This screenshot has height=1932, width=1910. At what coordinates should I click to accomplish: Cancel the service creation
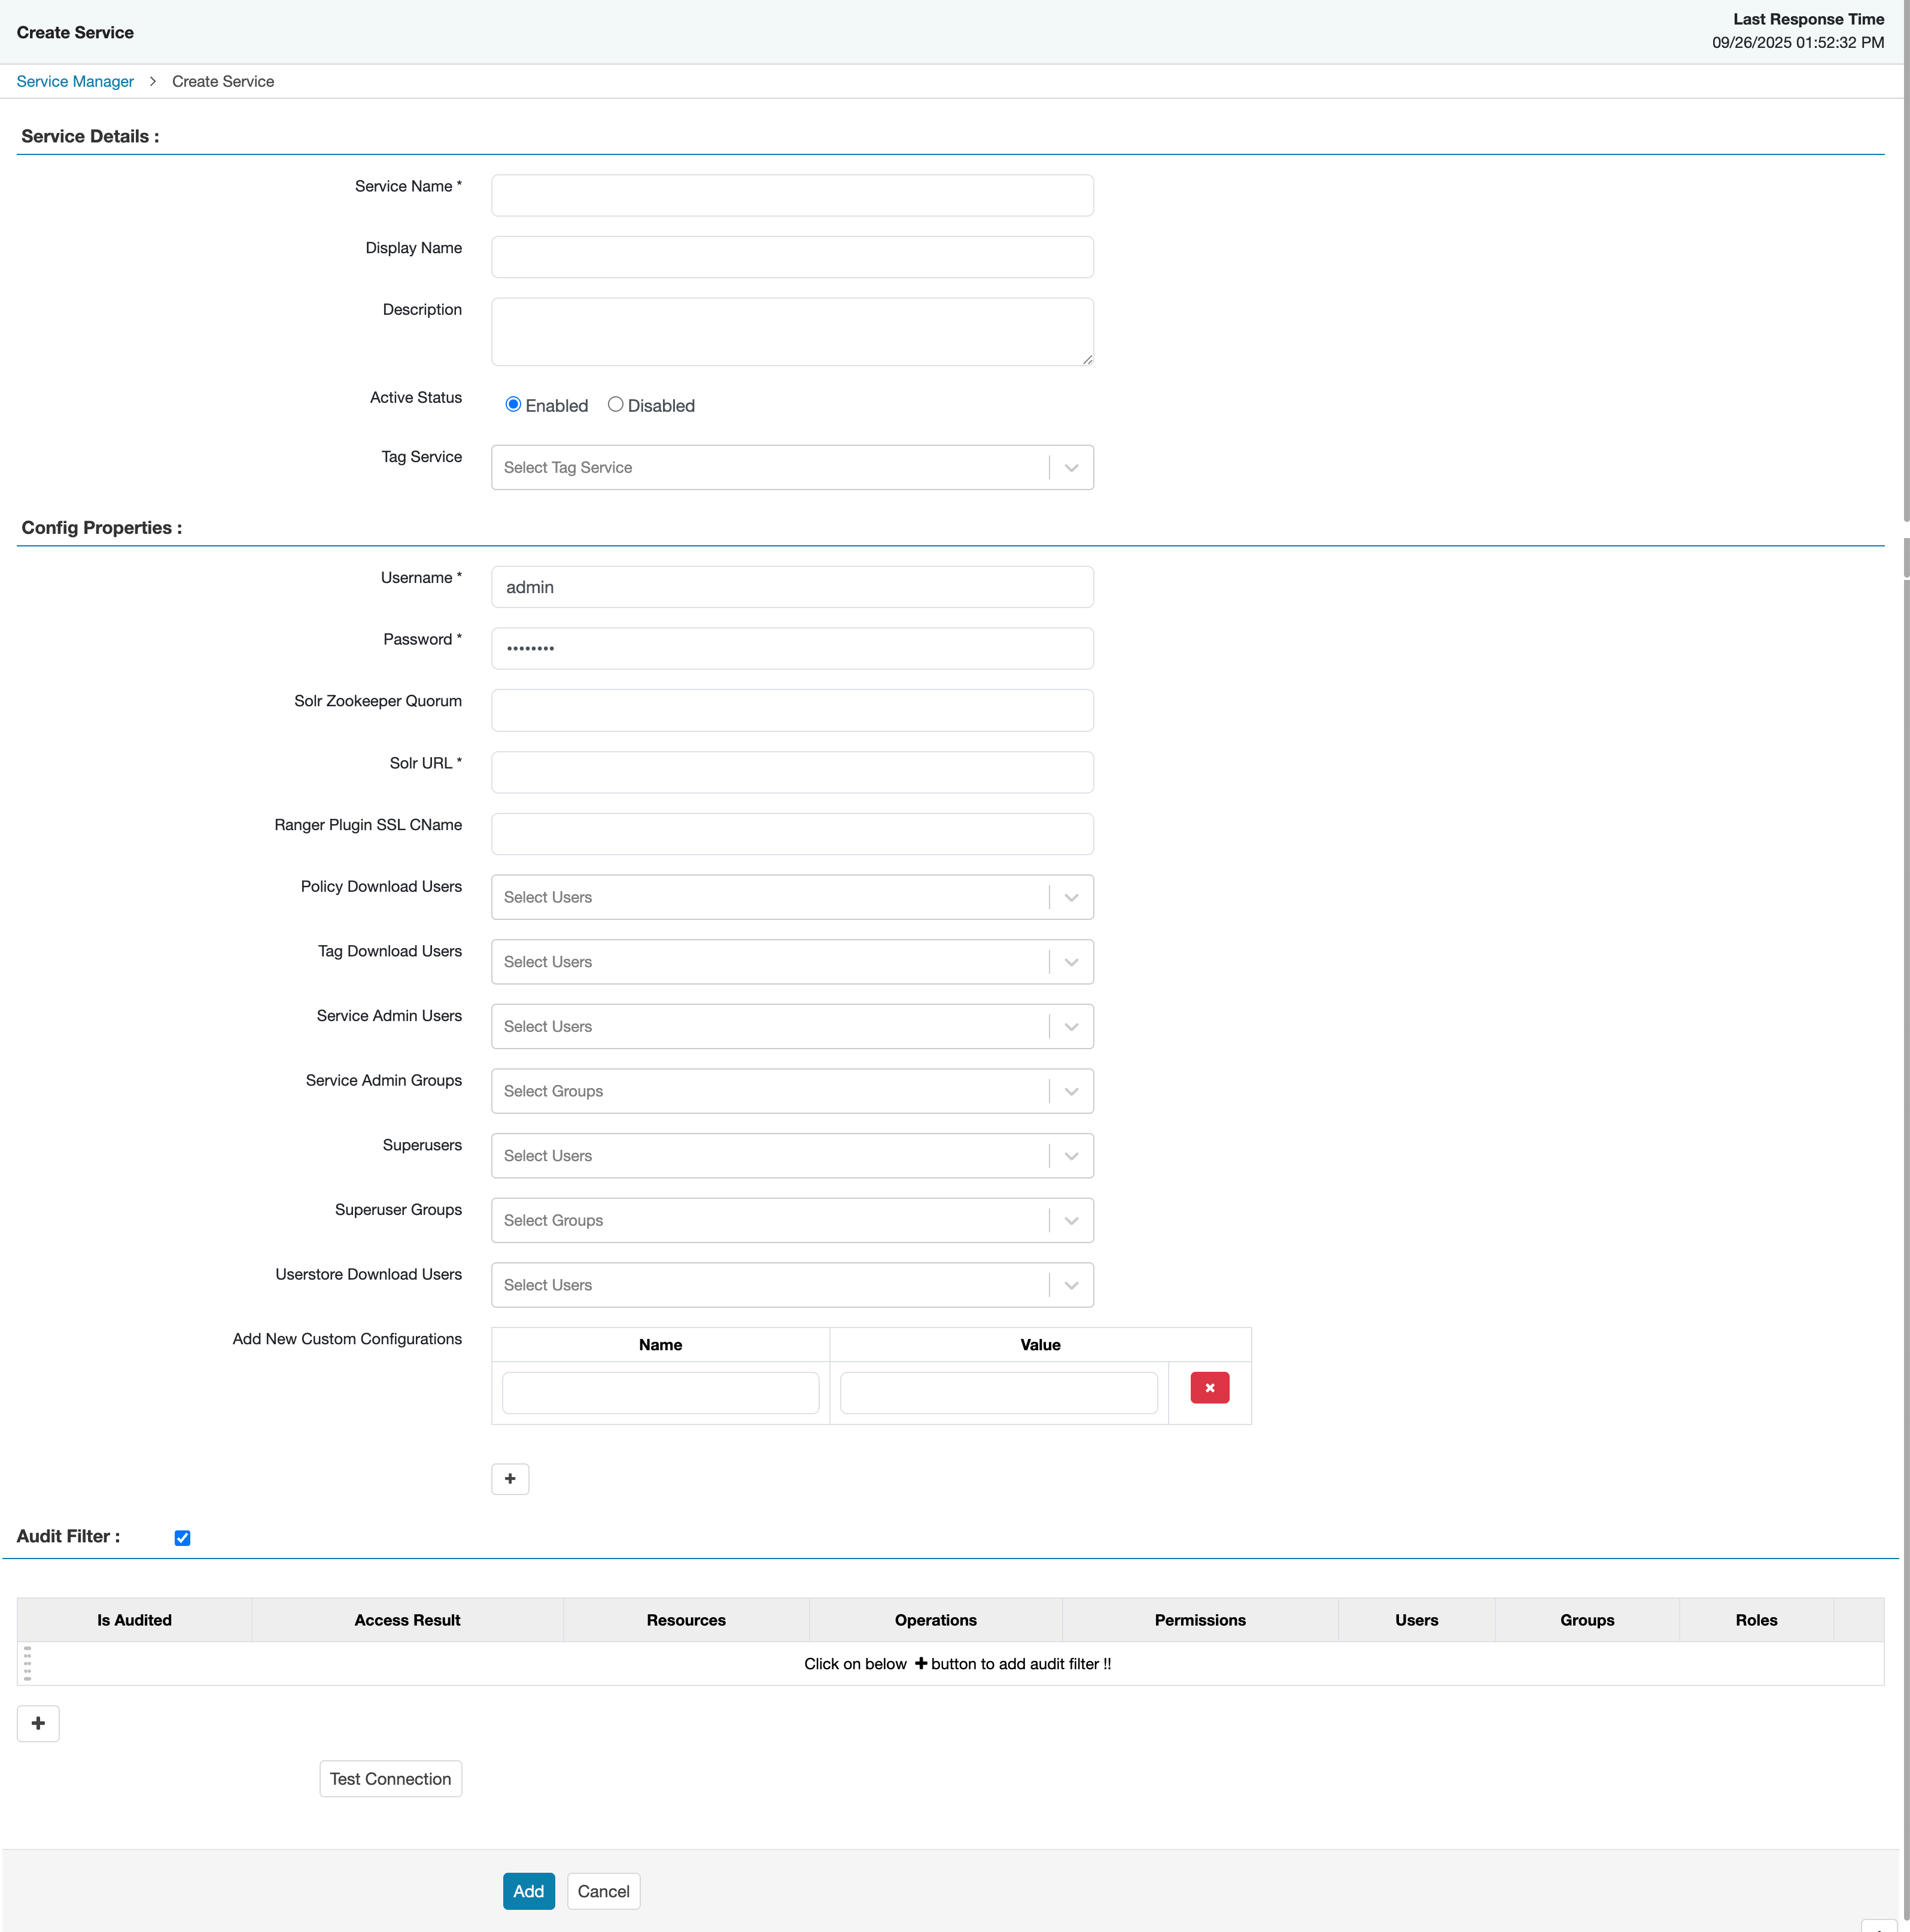pyautogui.click(x=603, y=1891)
